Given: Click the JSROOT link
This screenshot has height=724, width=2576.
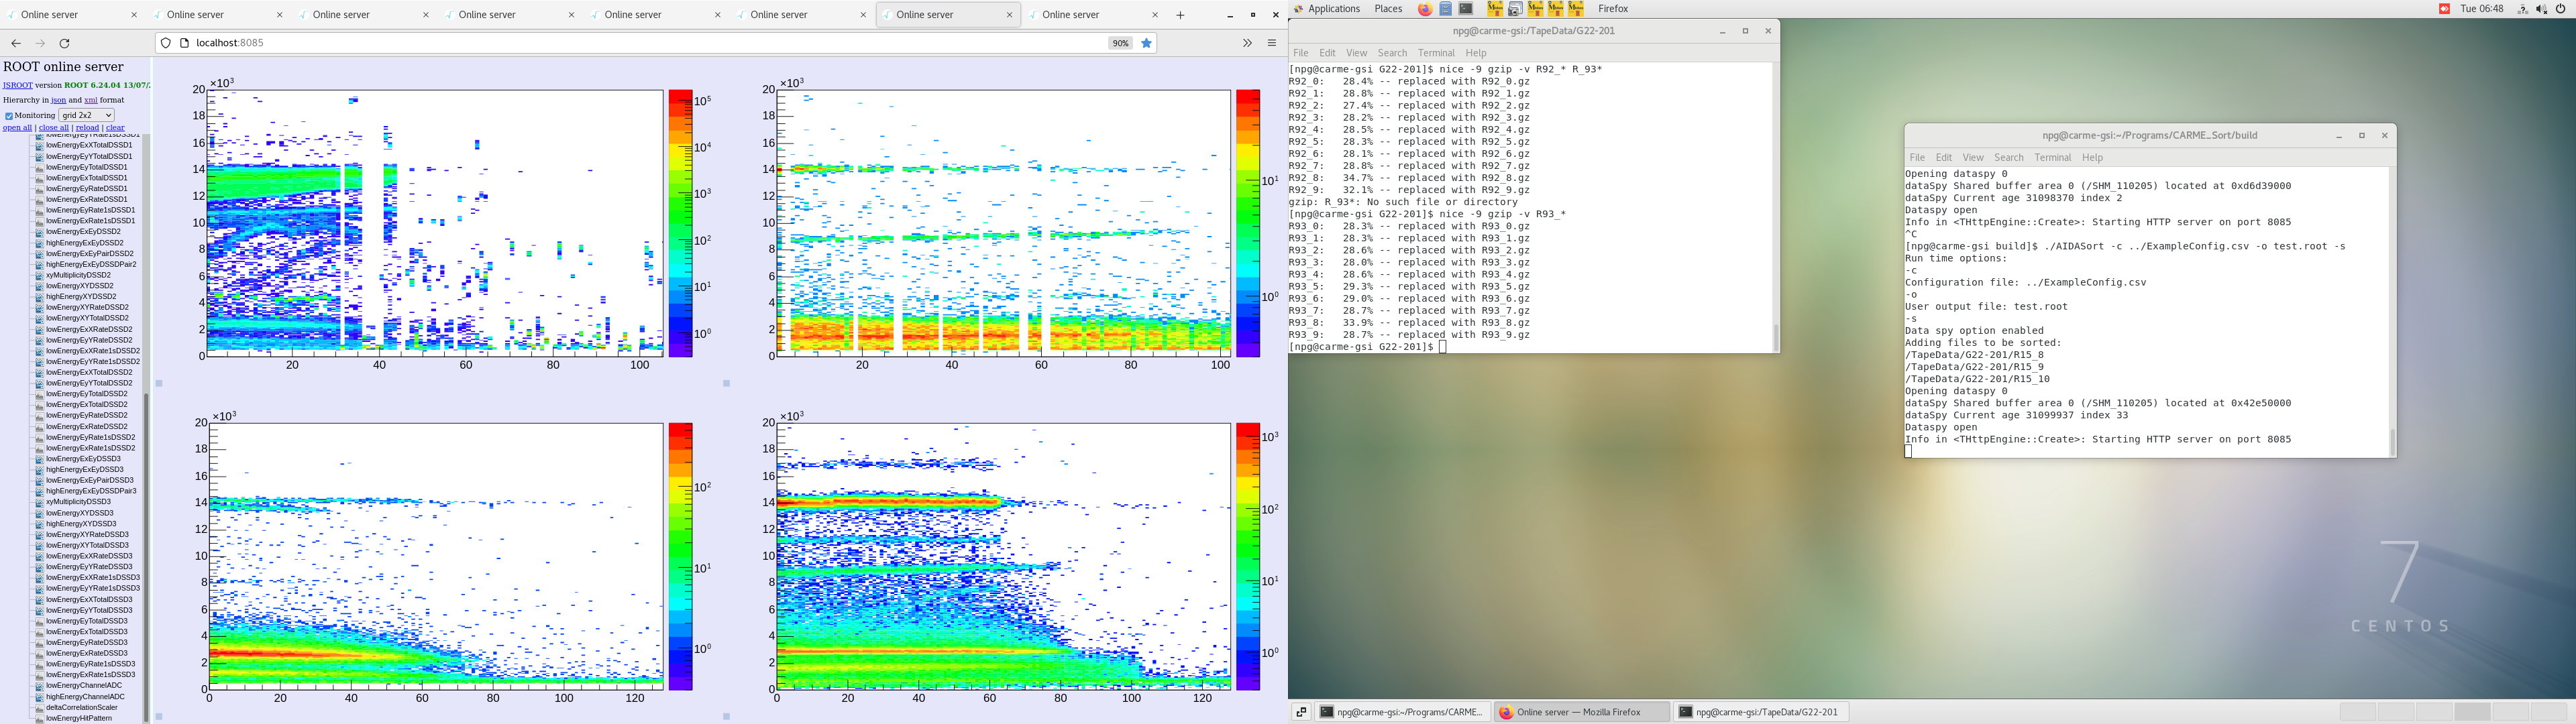Looking at the screenshot, I should (x=17, y=85).
